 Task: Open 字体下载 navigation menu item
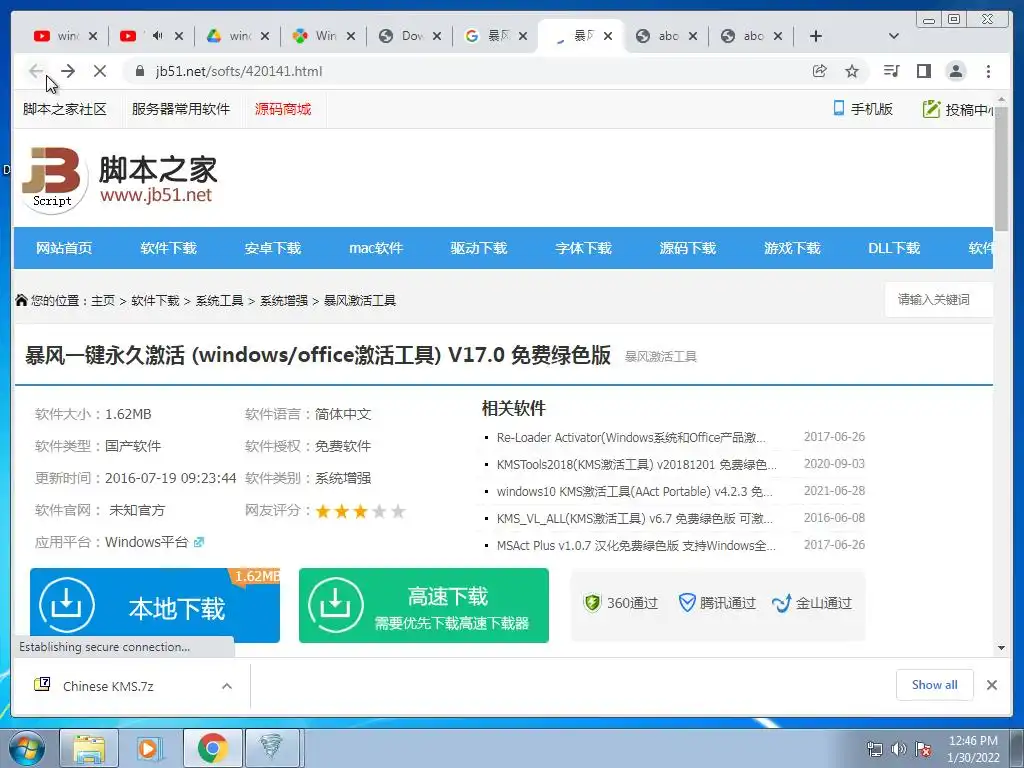(x=583, y=248)
